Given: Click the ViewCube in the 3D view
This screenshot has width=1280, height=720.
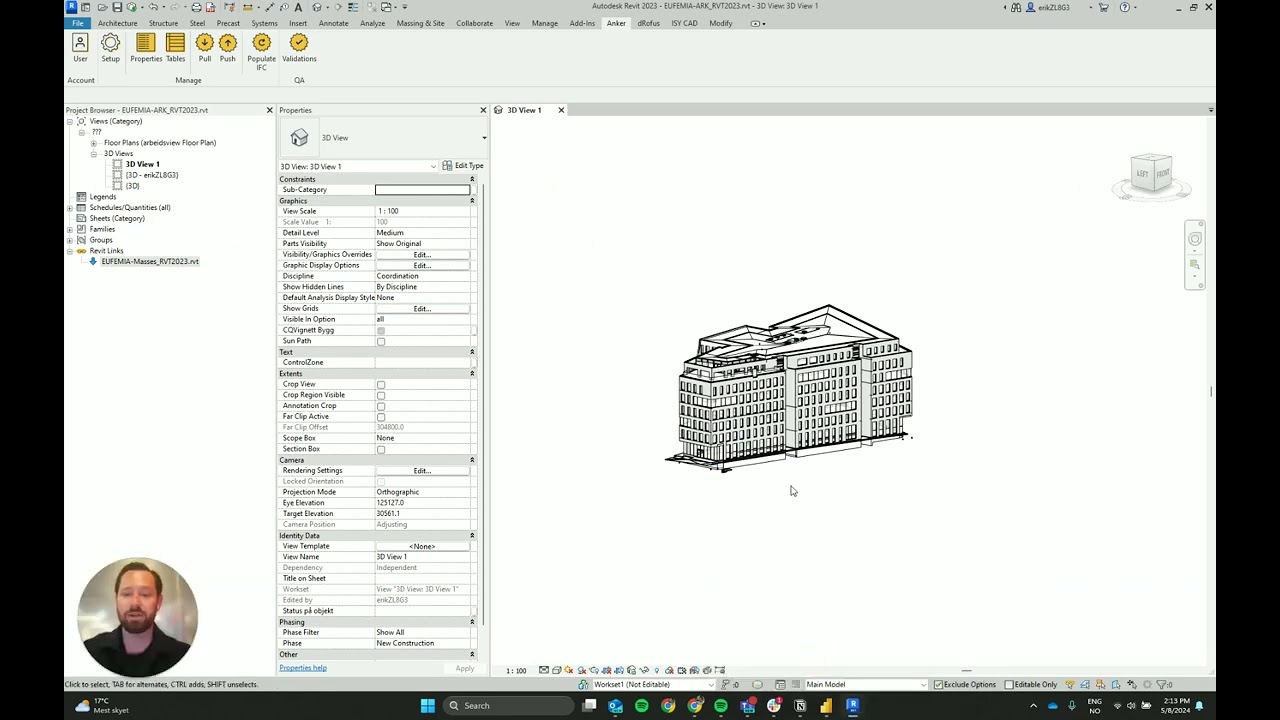Looking at the screenshot, I should pyautogui.click(x=1151, y=173).
